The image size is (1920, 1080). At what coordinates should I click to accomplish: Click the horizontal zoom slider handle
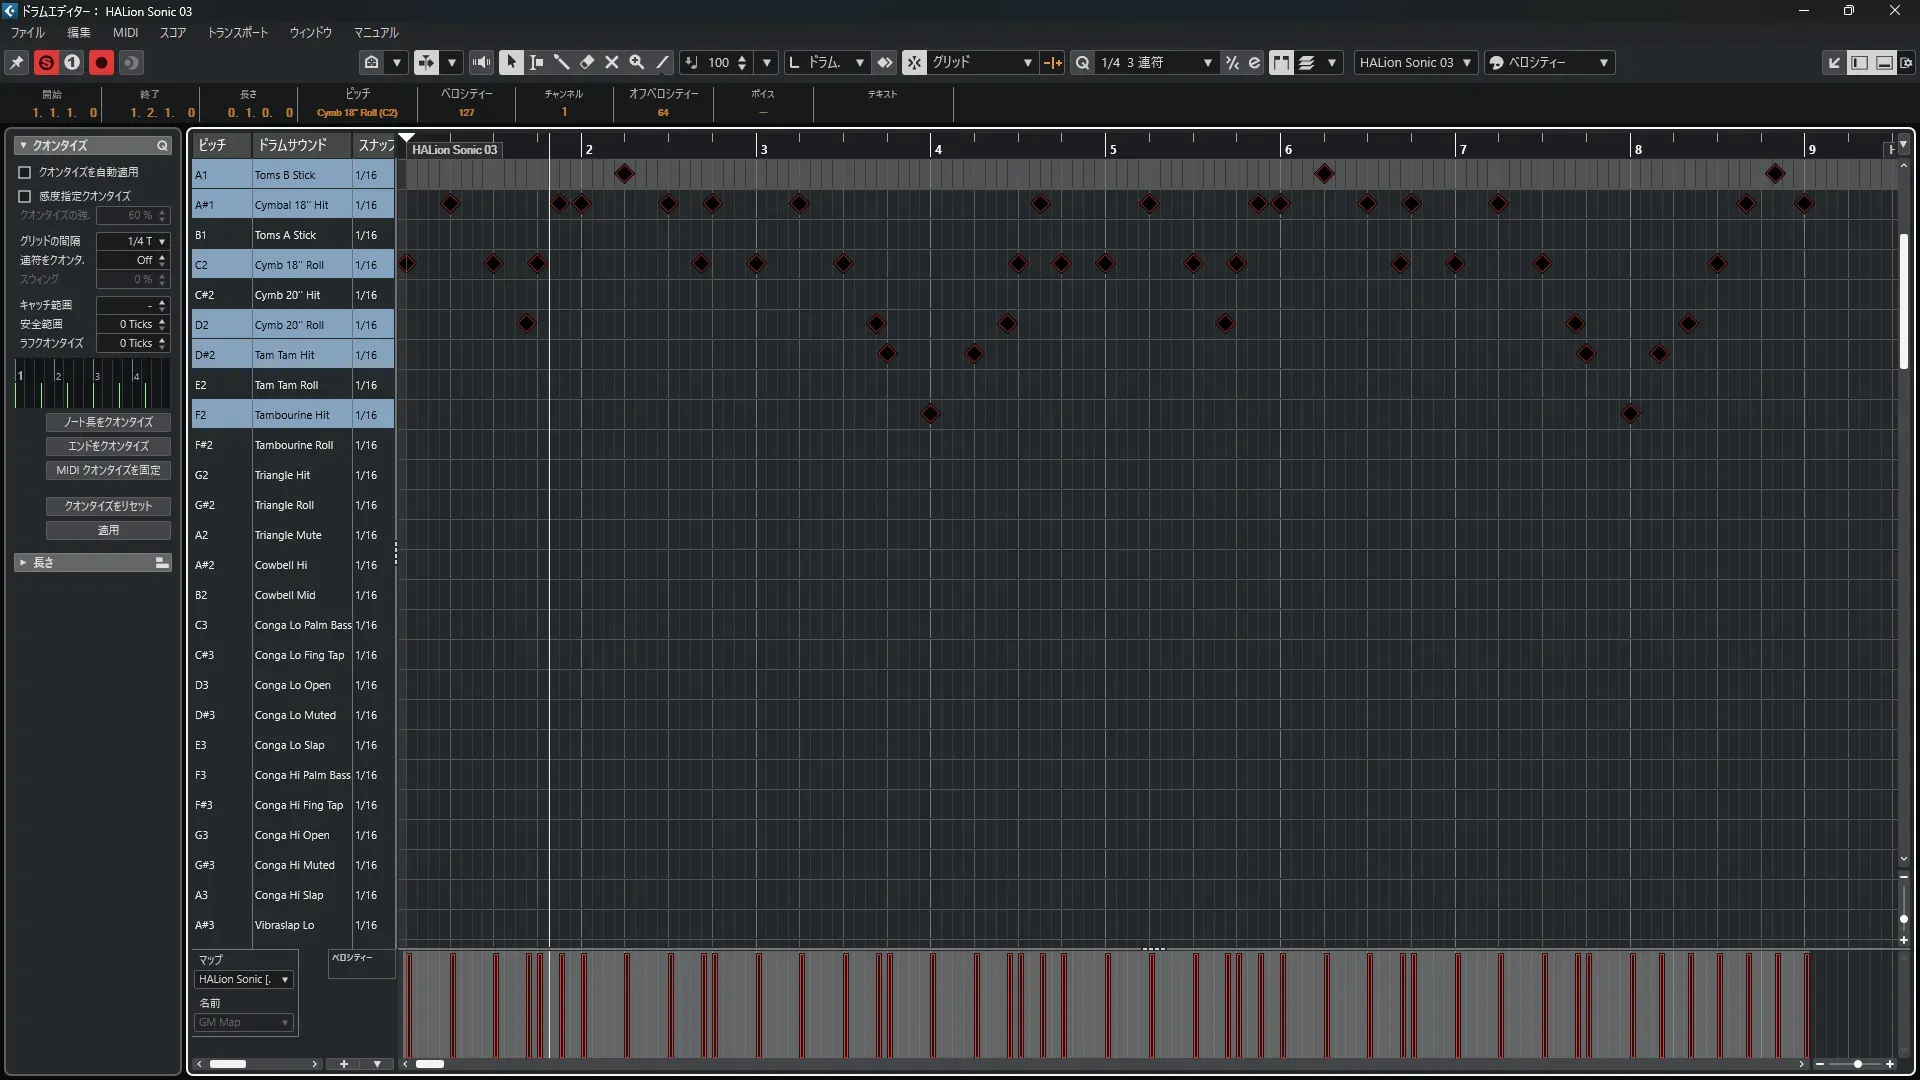click(x=1857, y=1064)
